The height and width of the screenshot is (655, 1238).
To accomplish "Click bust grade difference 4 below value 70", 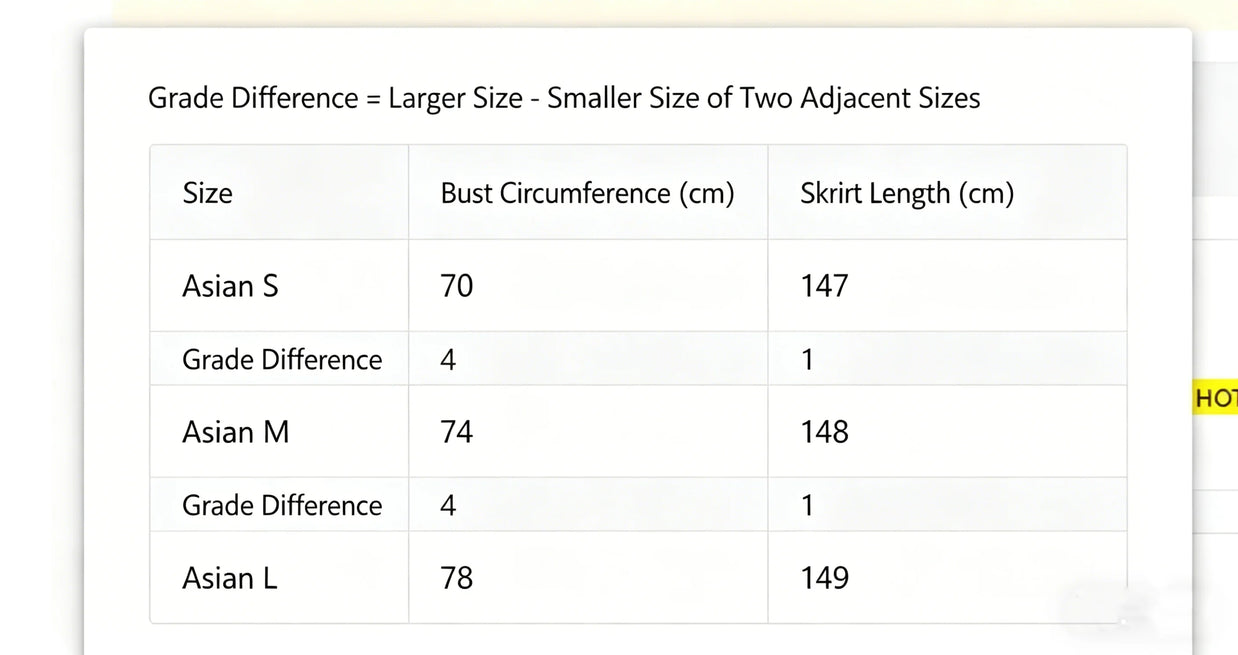I will click(448, 360).
